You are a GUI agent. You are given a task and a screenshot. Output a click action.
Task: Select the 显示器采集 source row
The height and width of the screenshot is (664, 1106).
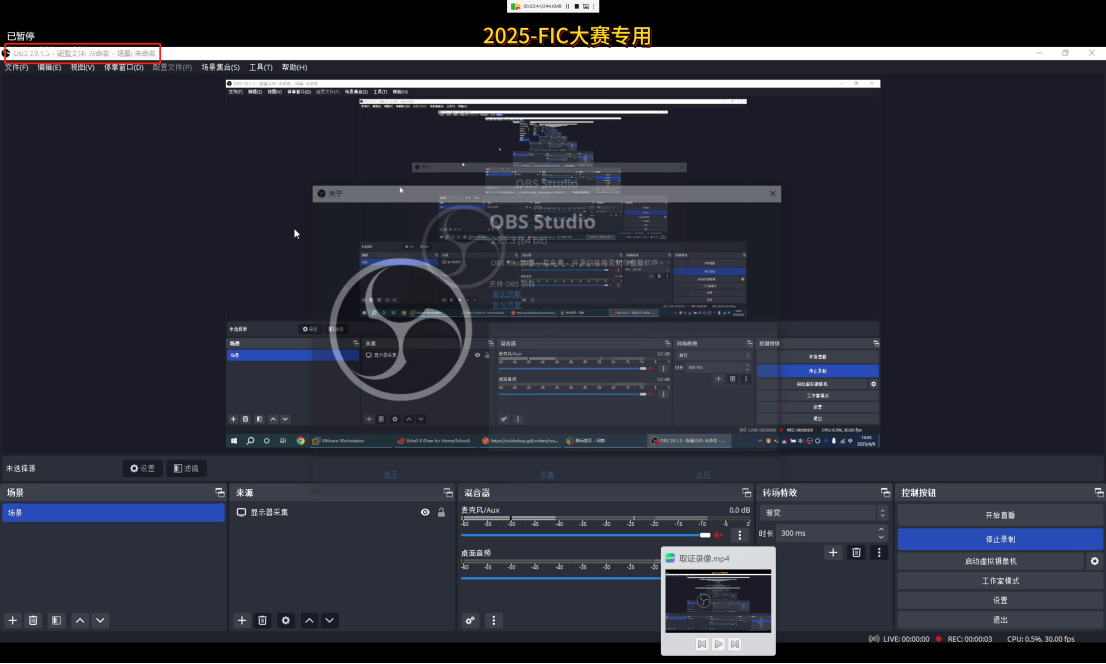click(x=342, y=512)
